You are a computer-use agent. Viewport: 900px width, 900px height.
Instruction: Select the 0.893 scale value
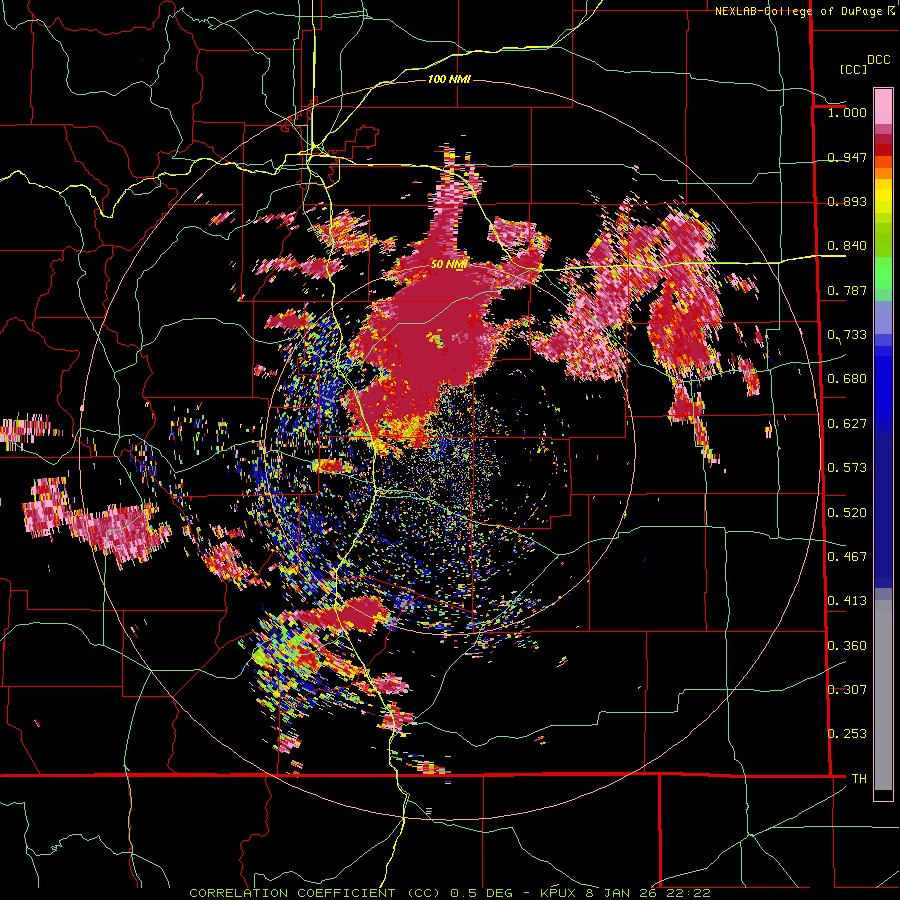pyautogui.click(x=847, y=201)
